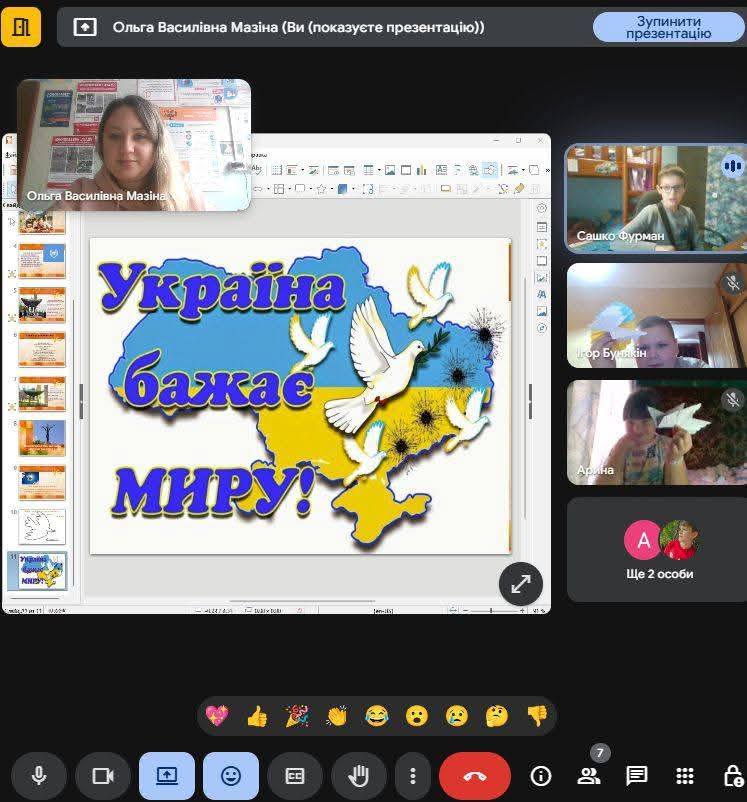The height and width of the screenshot is (802, 747).
Task: Send the clapping hands reaction
Action: coord(337,716)
